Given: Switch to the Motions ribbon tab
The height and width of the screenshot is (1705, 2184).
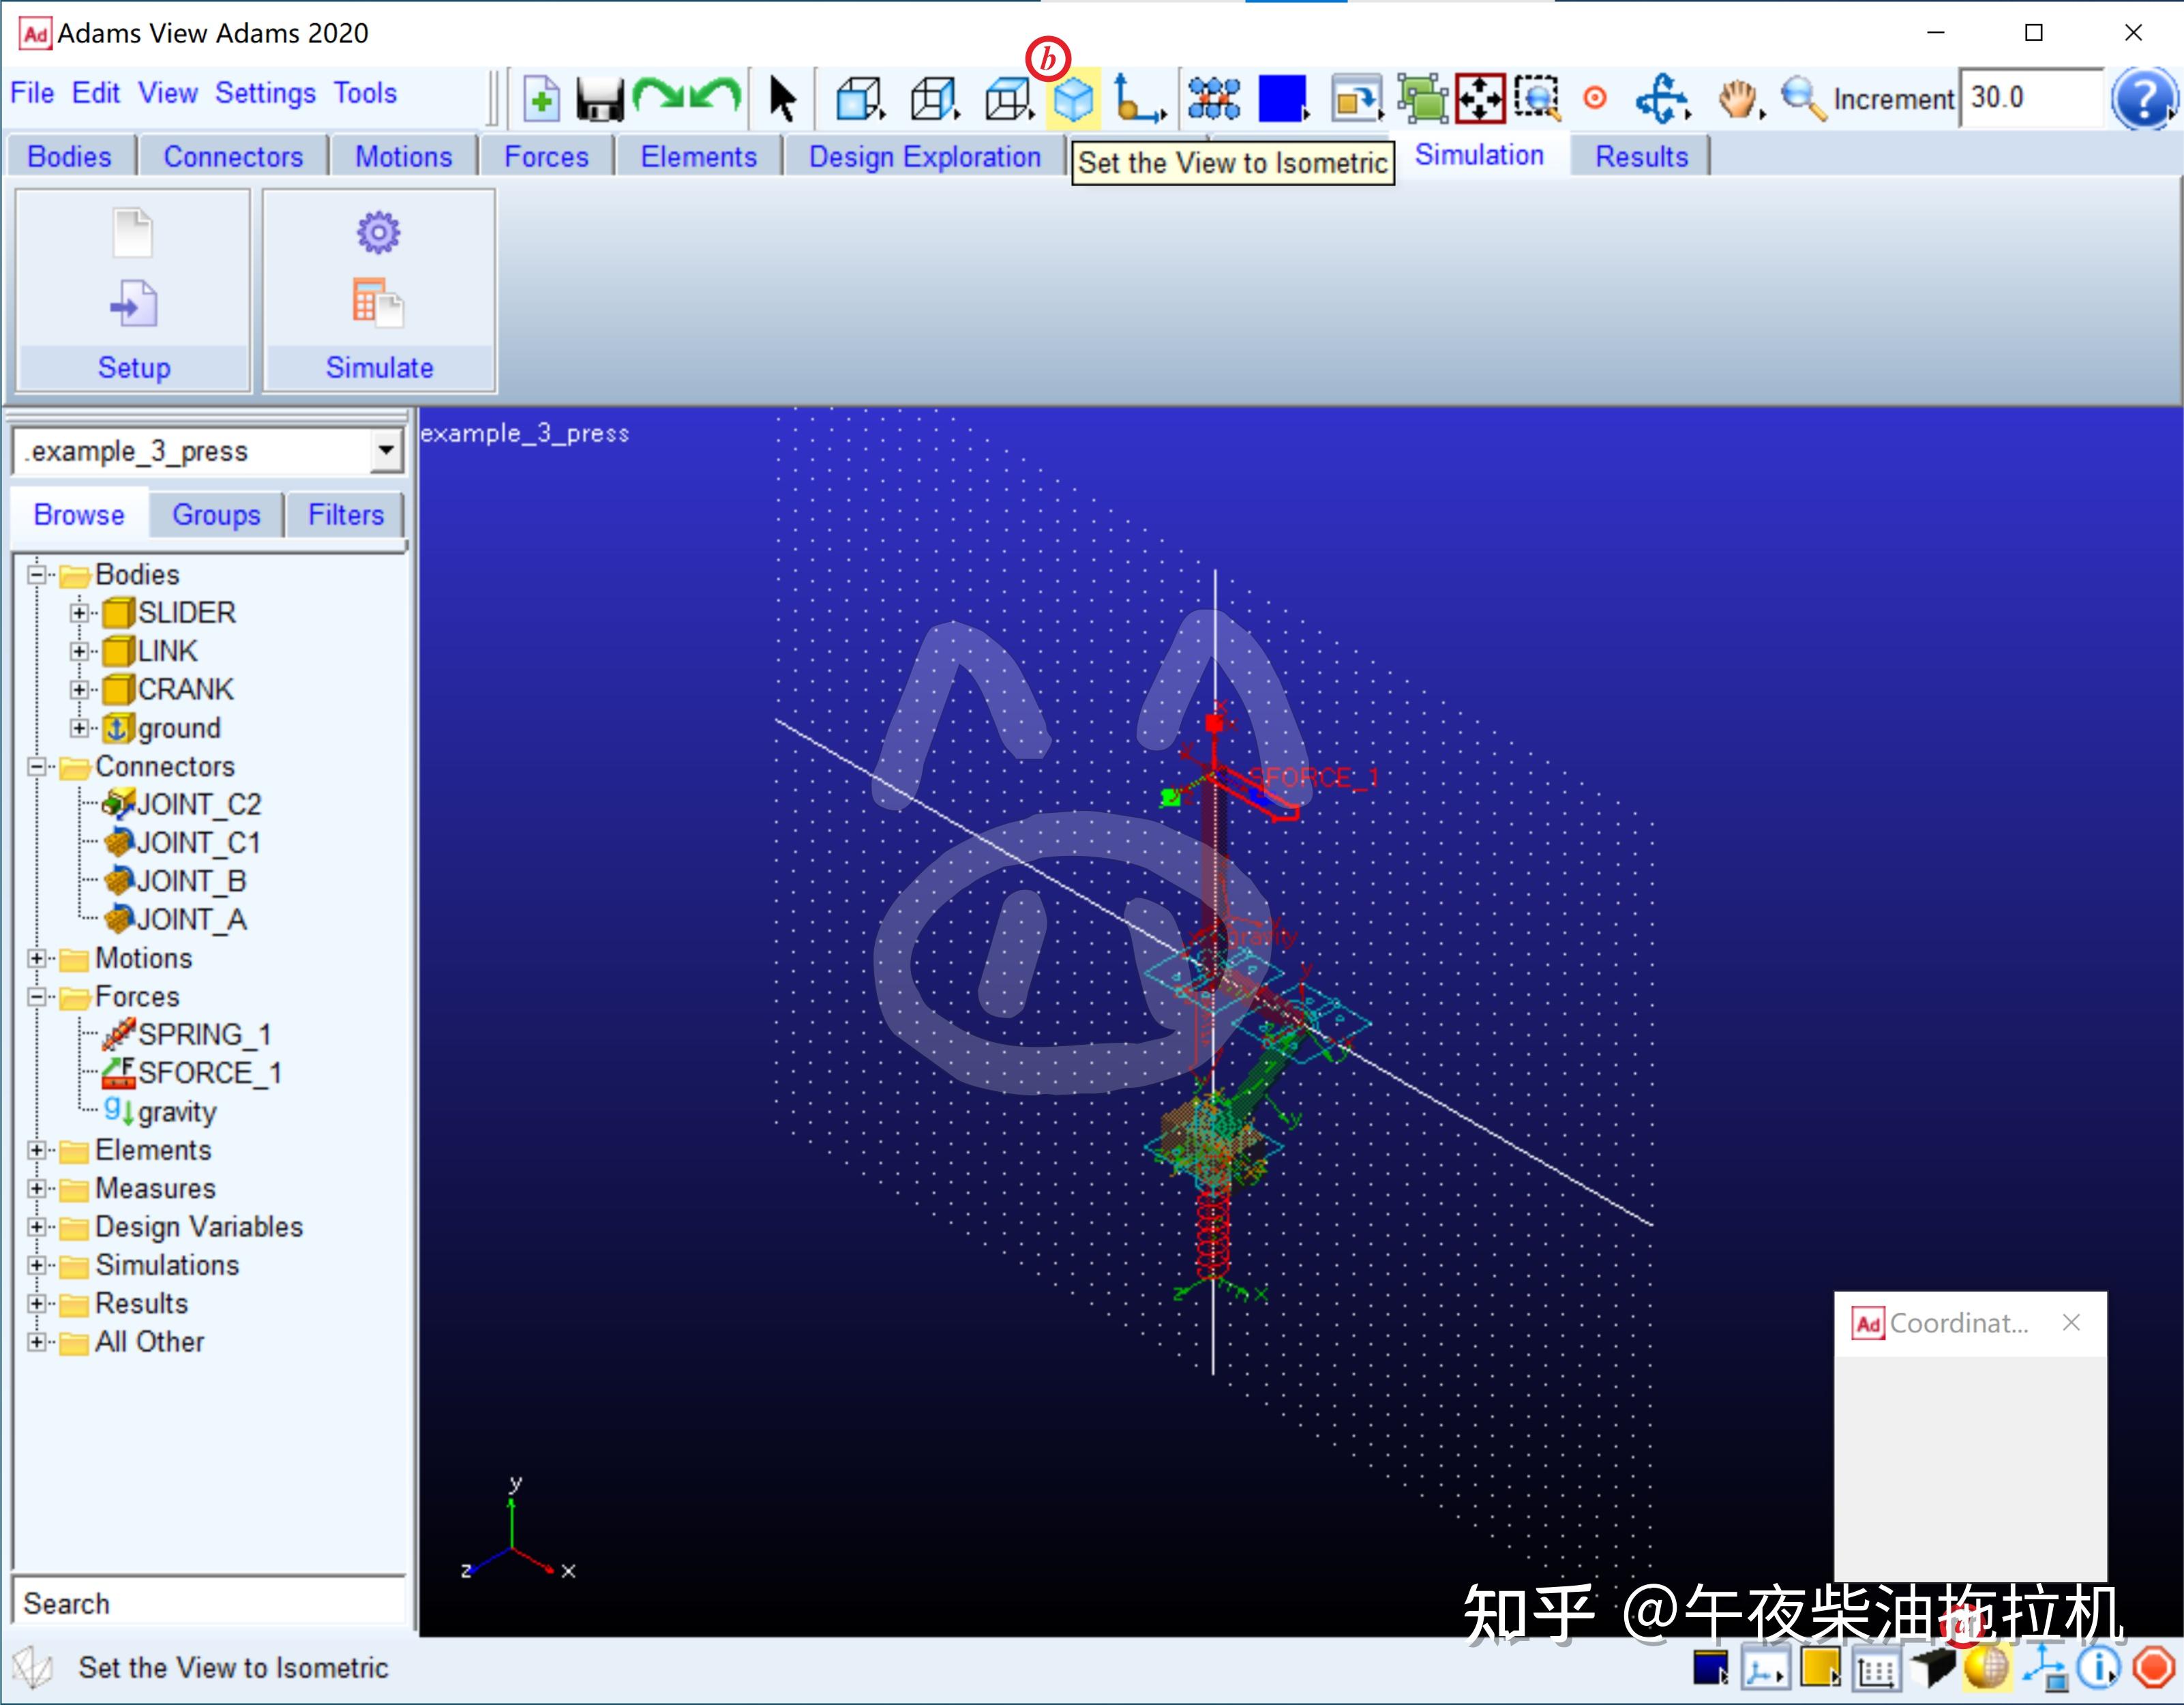Looking at the screenshot, I should tap(404, 157).
